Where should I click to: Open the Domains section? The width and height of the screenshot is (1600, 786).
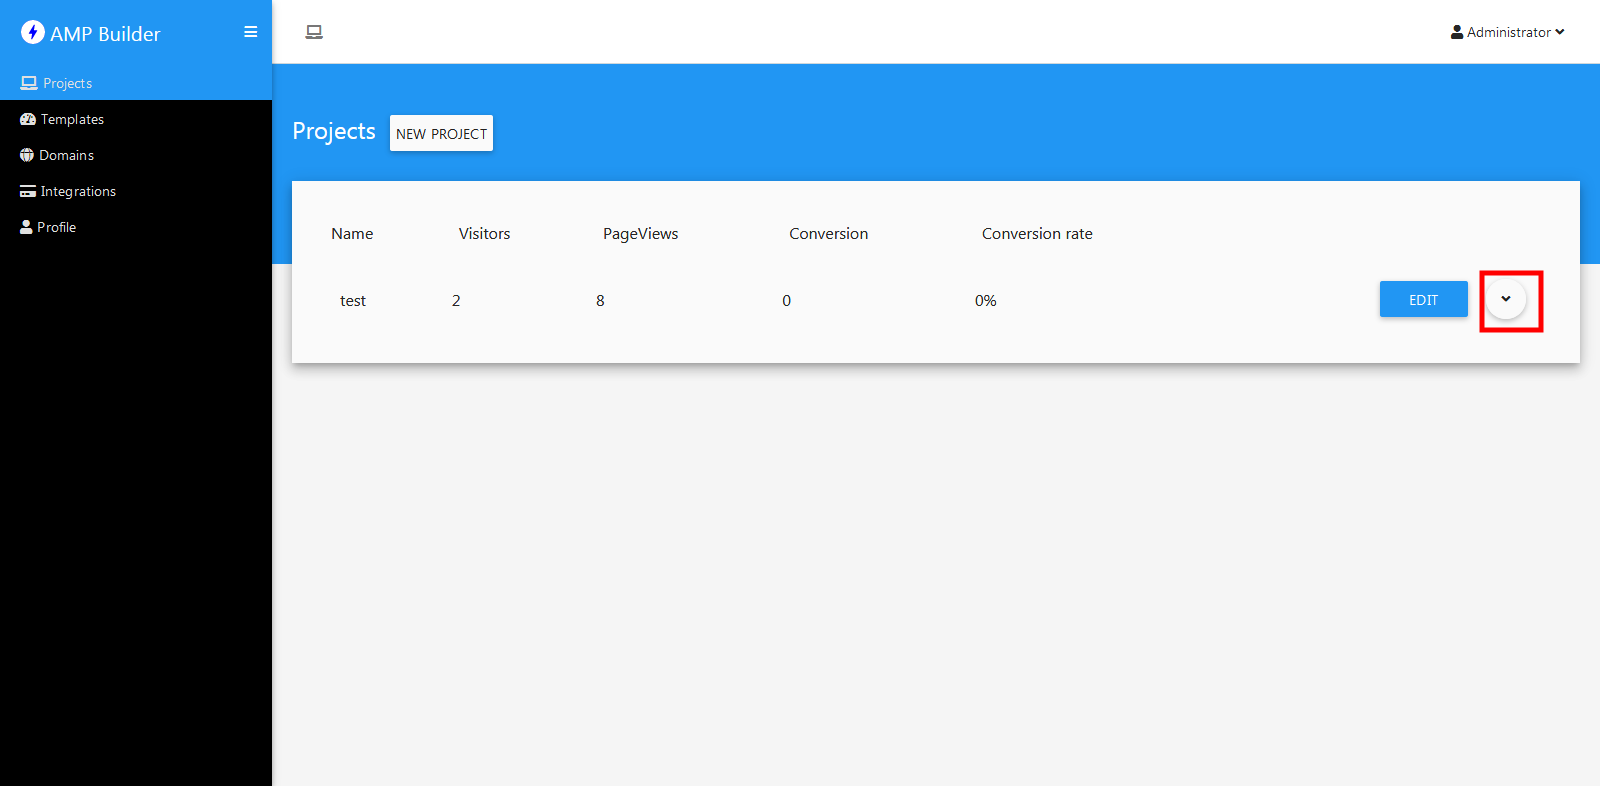tap(136, 155)
